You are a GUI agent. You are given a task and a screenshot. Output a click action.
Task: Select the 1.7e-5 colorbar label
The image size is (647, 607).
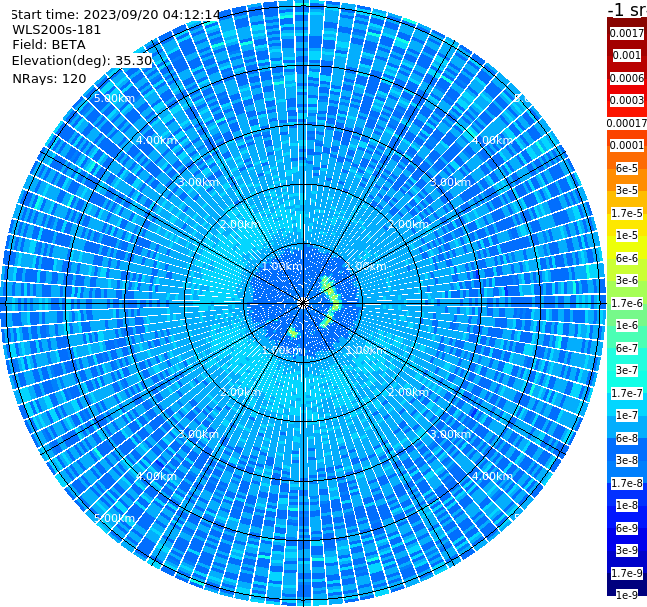coord(627,213)
